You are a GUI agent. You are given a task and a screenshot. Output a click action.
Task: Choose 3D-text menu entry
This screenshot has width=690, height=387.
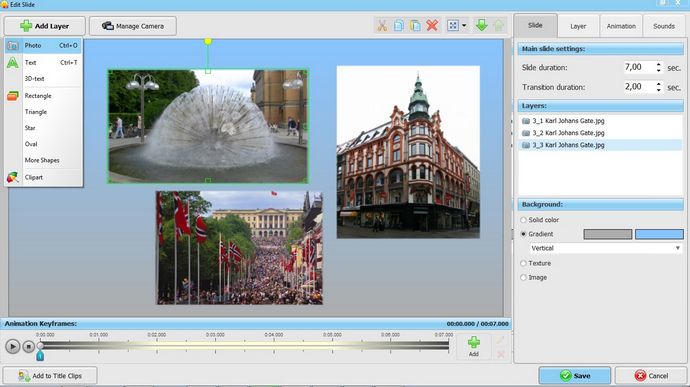coord(43,79)
